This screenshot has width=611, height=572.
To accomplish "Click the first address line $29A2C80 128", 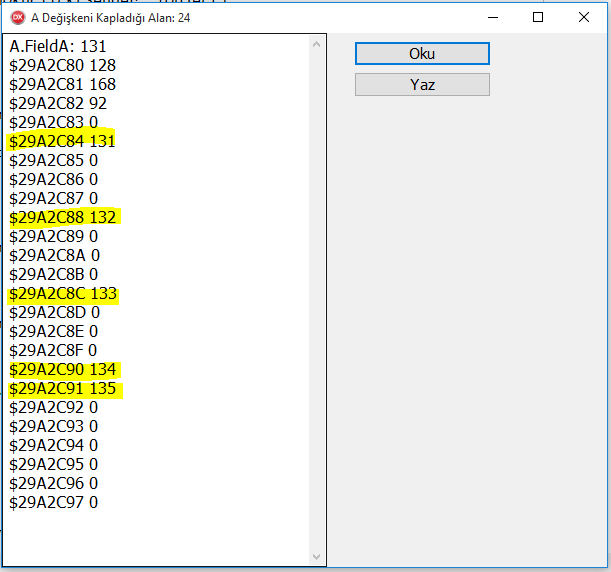I will 62,65.
